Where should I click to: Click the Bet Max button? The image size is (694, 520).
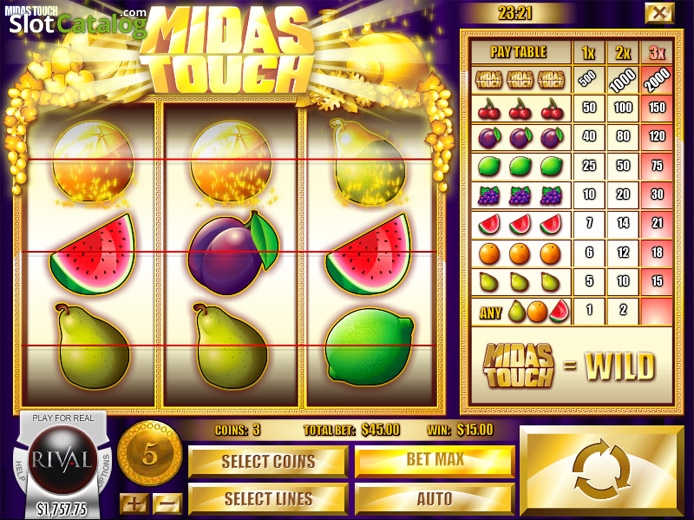tap(435, 460)
